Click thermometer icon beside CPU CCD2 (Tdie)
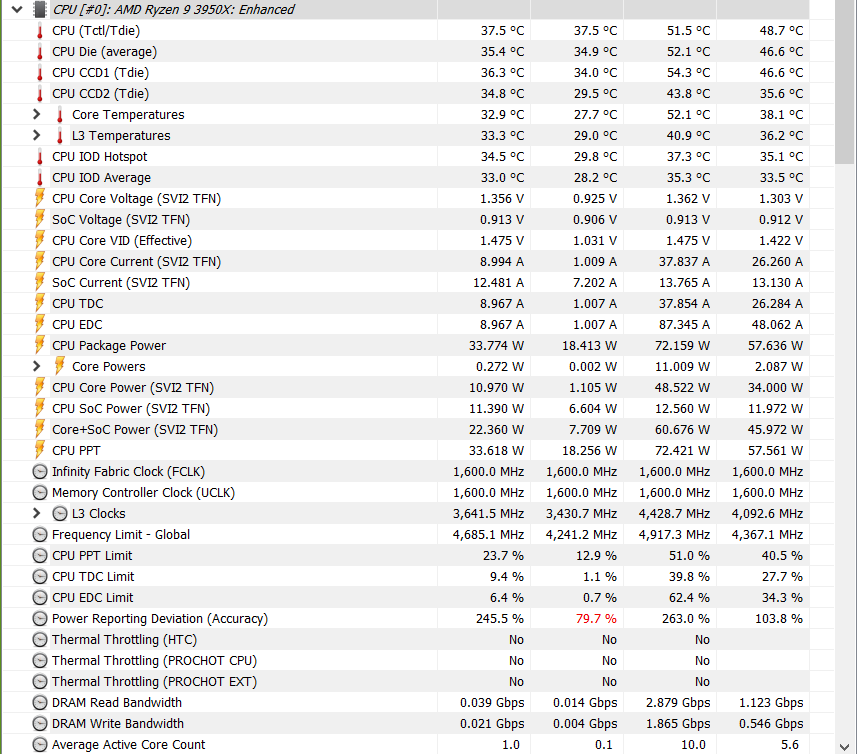The width and height of the screenshot is (857, 754). 40,95
